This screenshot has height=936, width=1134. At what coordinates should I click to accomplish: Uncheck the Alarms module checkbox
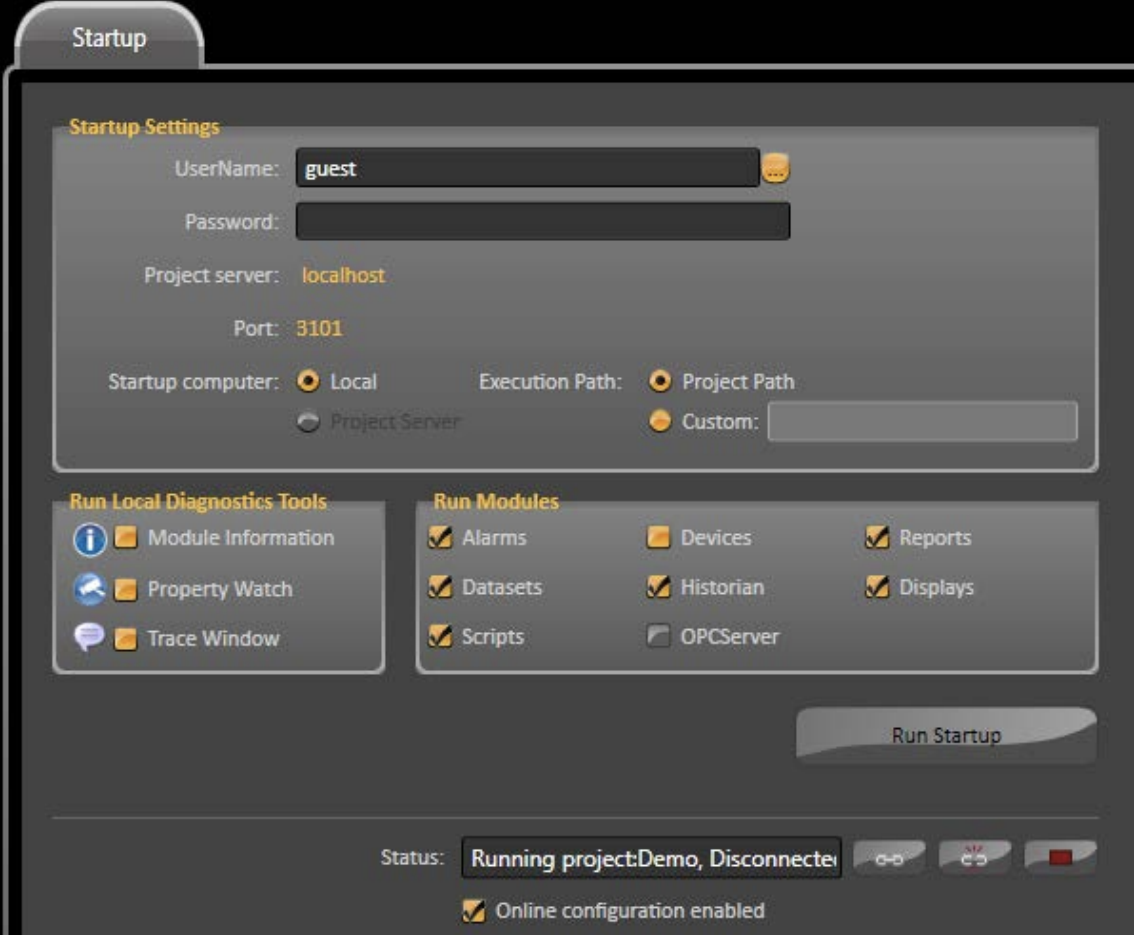pos(440,538)
